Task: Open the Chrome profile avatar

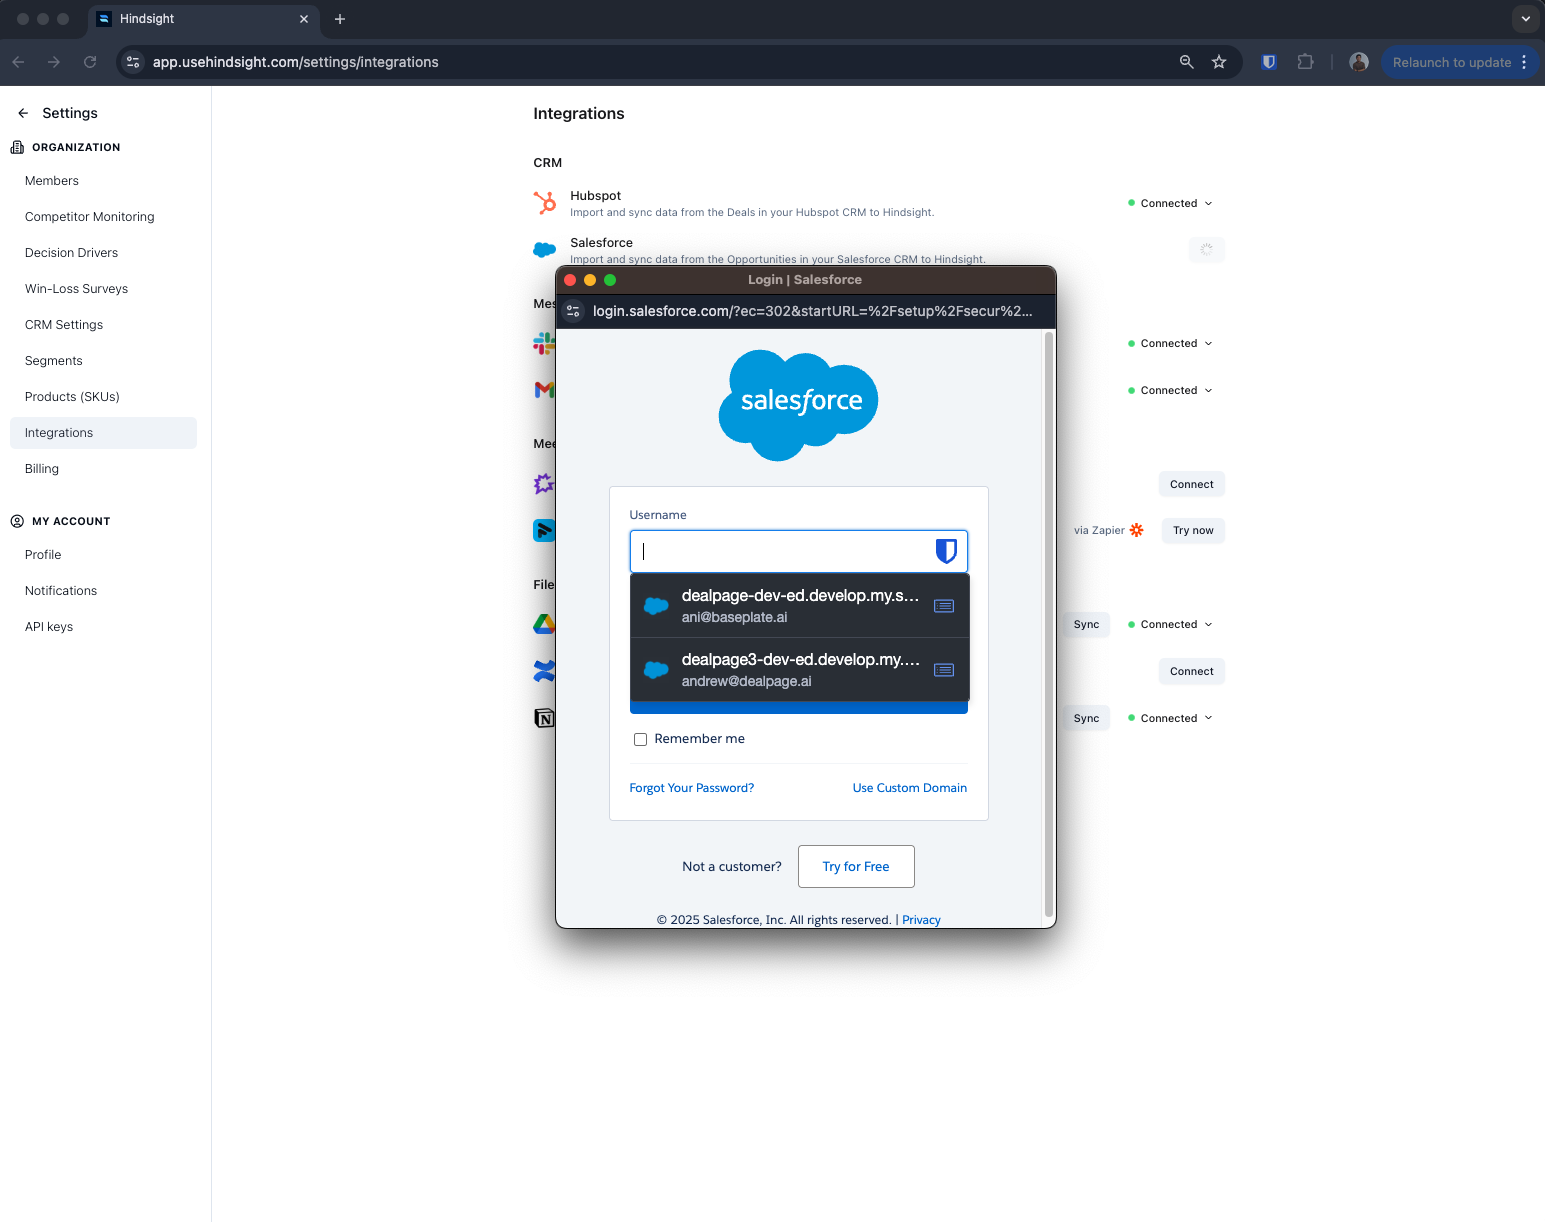Action: [1359, 62]
